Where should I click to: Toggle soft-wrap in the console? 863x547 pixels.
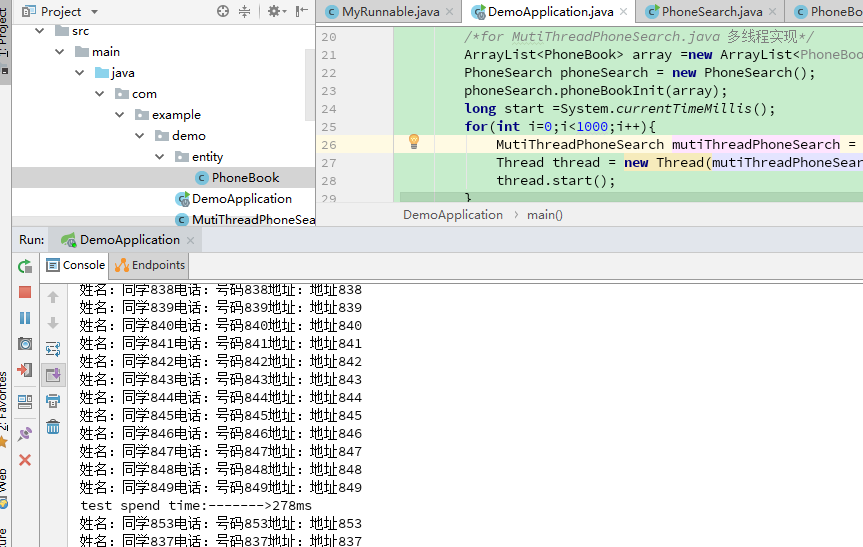53,349
